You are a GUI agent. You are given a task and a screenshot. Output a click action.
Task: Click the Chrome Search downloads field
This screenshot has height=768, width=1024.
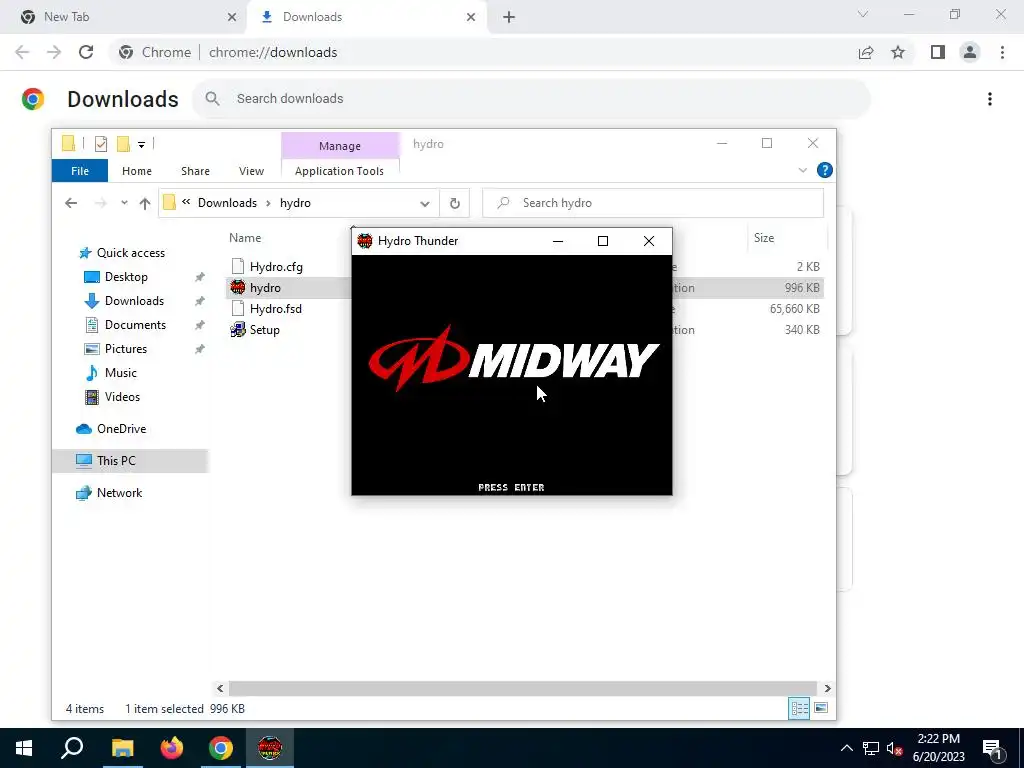531,99
